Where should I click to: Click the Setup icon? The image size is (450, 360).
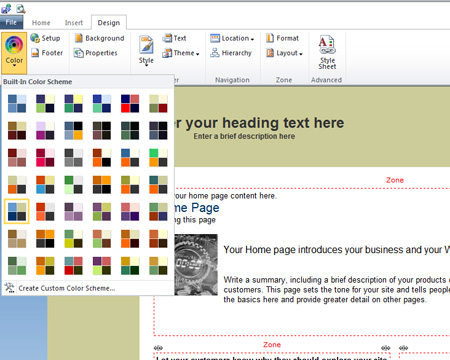35,38
